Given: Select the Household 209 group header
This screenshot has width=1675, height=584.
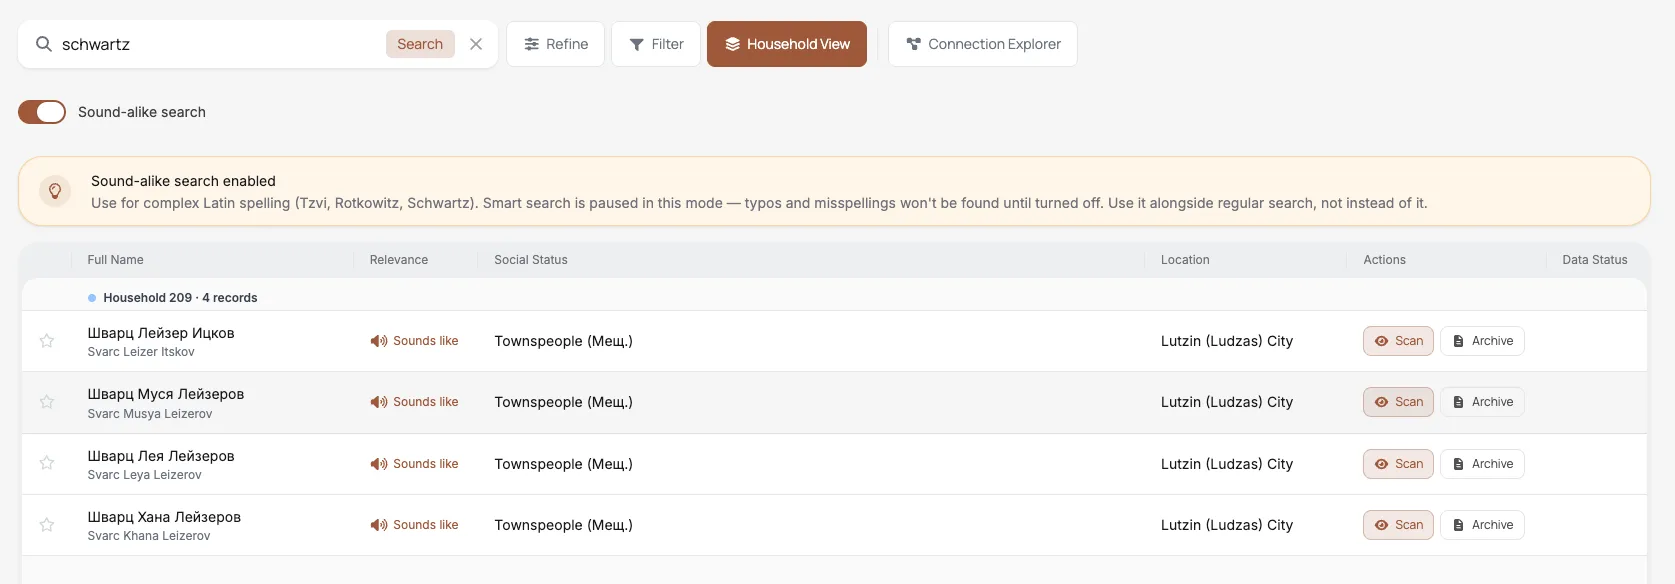Looking at the screenshot, I should (x=834, y=298).
